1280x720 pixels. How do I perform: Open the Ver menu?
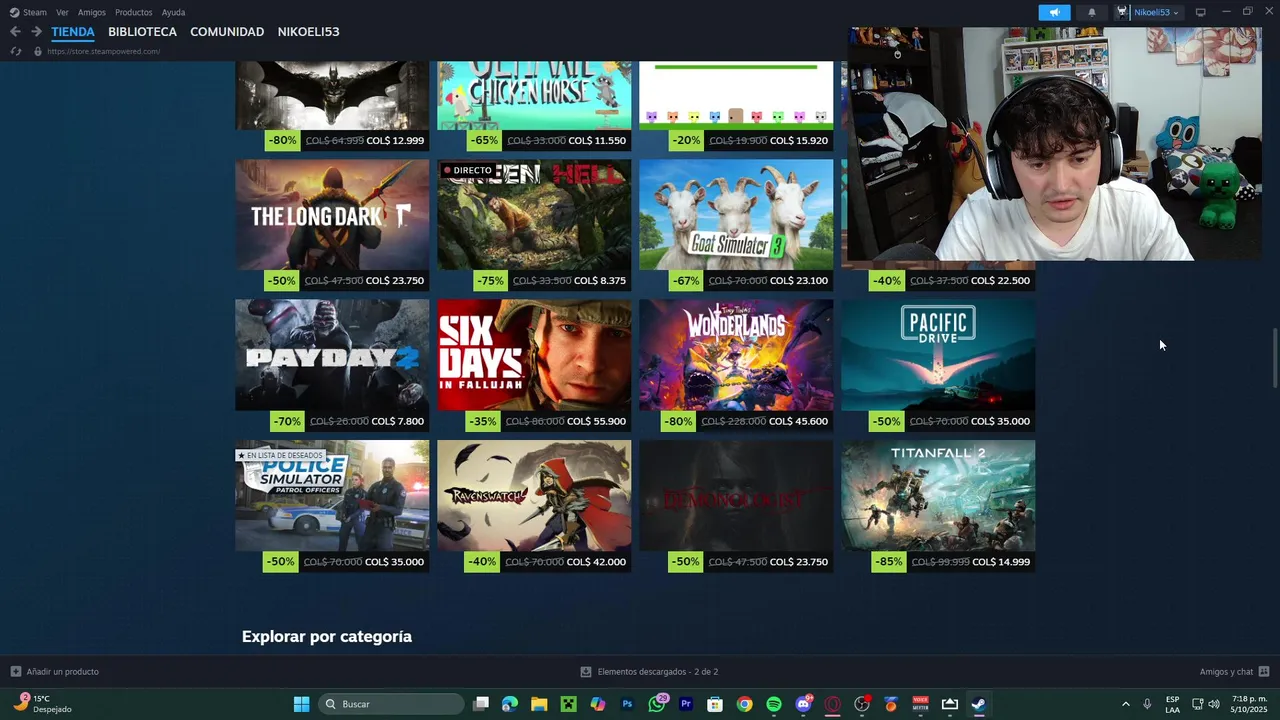coord(62,12)
